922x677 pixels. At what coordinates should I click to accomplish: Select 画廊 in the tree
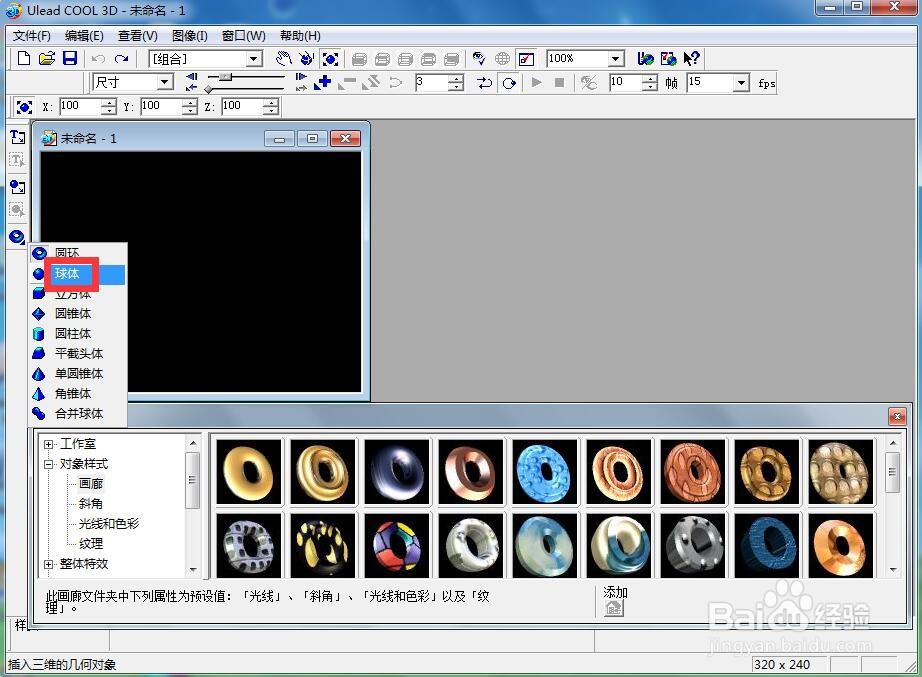click(91, 483)
